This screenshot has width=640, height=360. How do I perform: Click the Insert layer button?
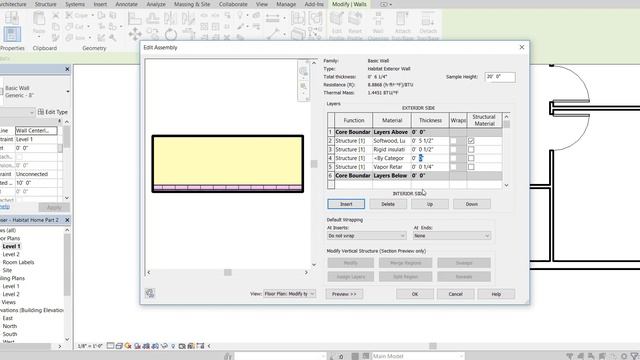point(346,204)
